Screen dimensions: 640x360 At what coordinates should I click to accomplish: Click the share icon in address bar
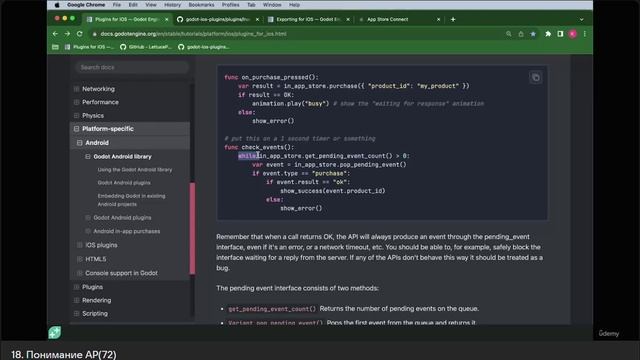pos(521,34)
